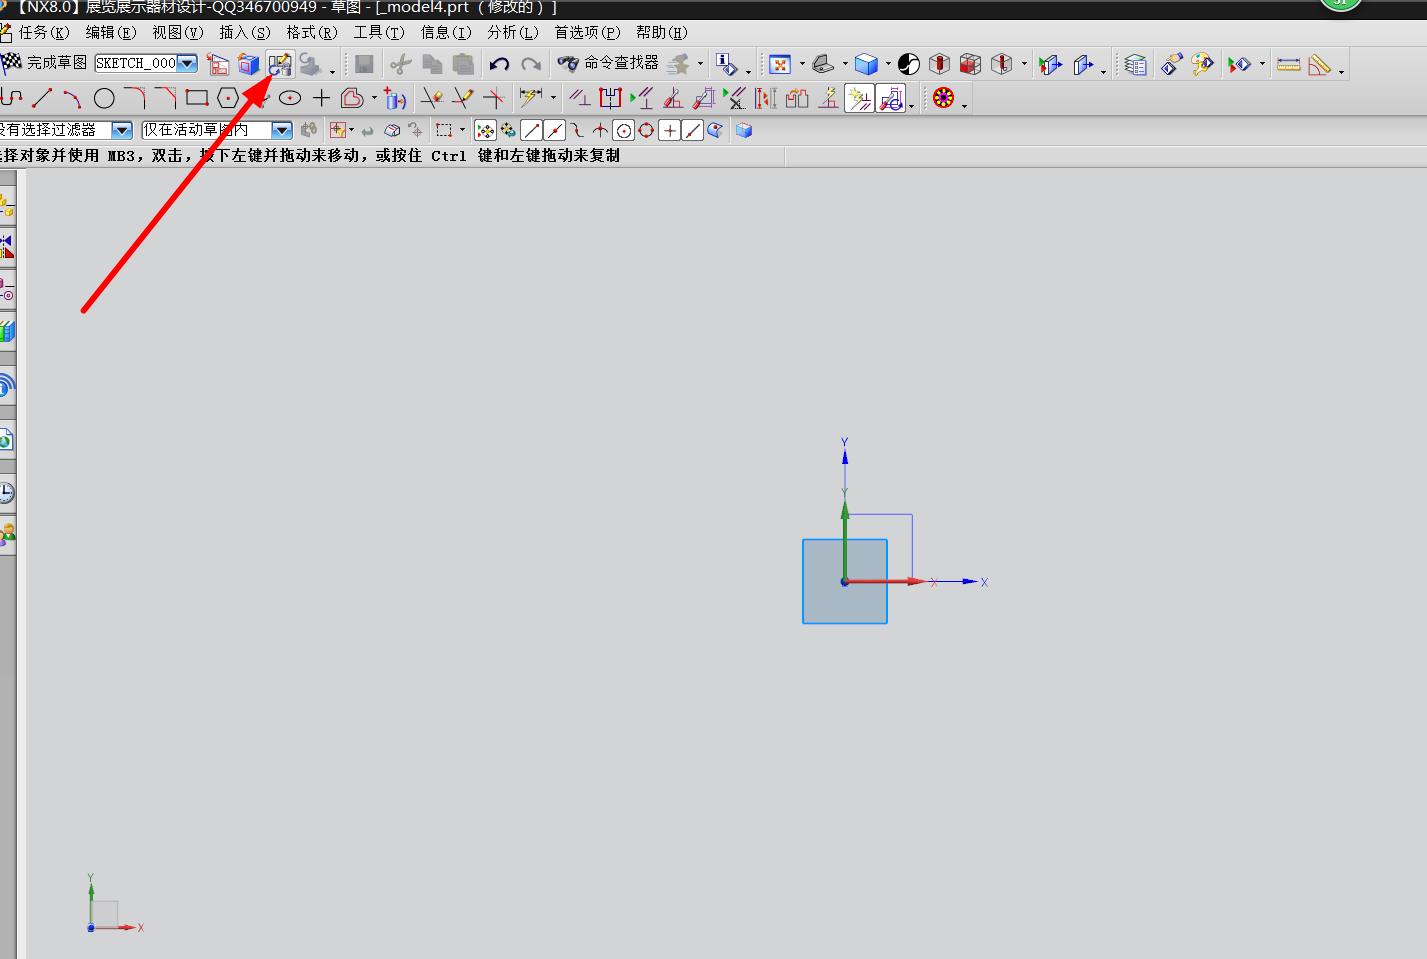1427x959 pixels.
Task: Open the SKETCH_000 sketch name dropdown
Action: 187,63
